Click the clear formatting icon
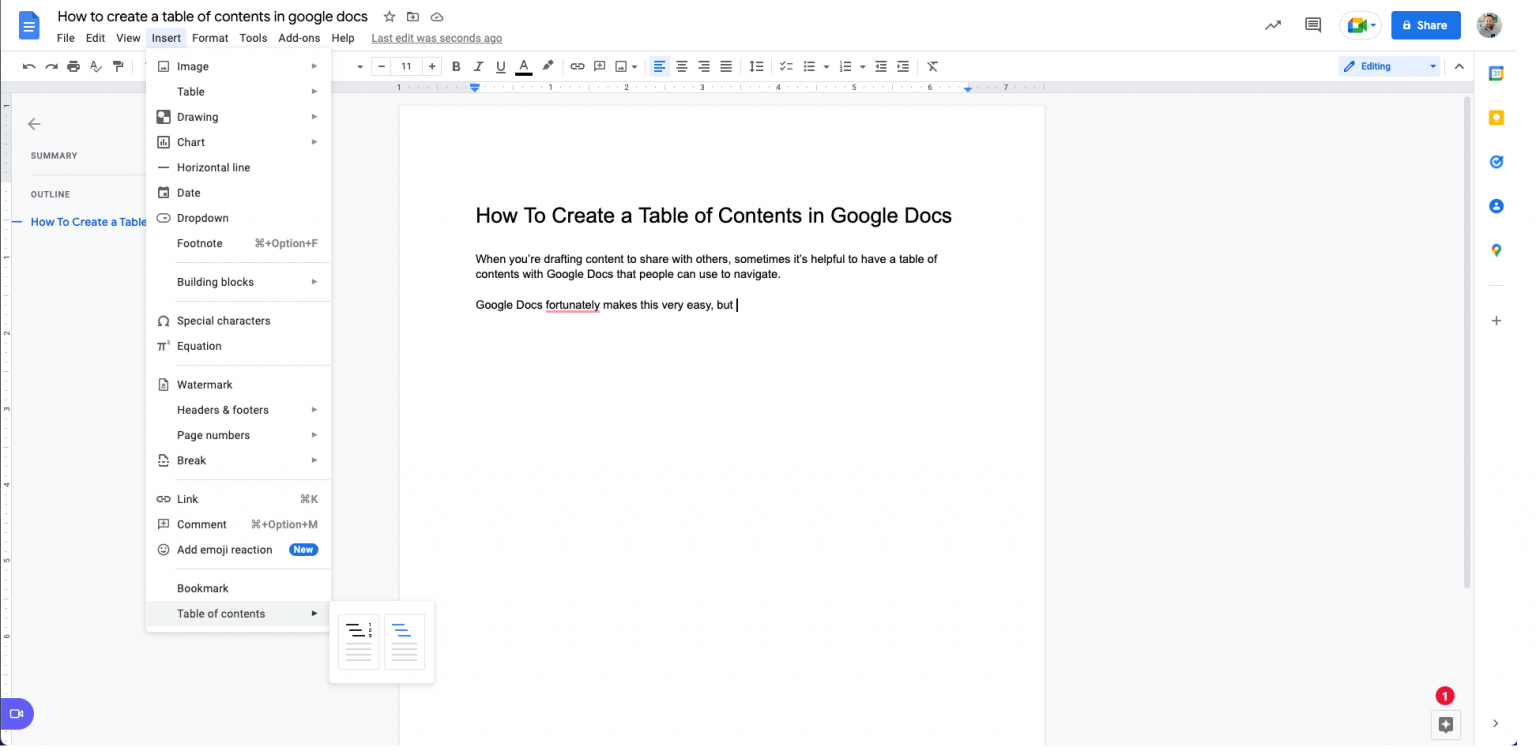The height and width of the screenshot is (751, 1536). [932, 67]
